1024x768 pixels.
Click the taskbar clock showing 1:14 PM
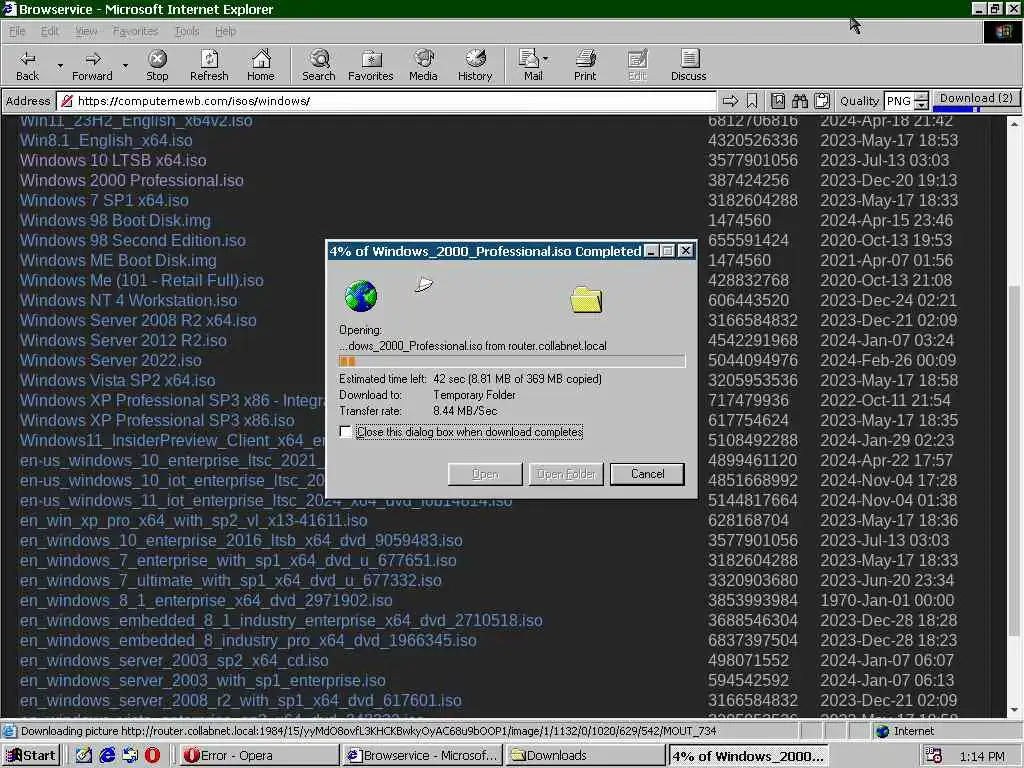pos(982,756)
